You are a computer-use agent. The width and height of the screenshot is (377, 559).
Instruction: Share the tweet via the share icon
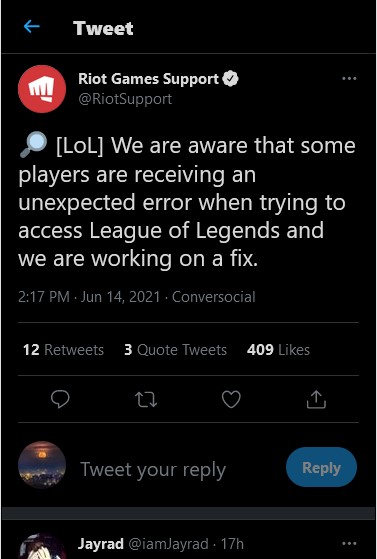316,399
